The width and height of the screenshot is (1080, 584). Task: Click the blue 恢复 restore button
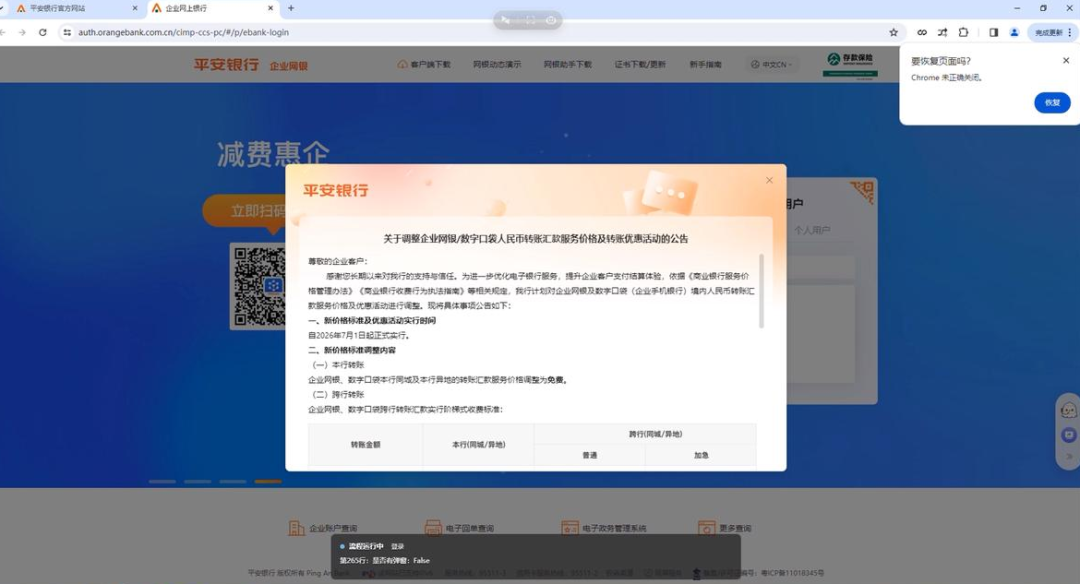pyautogui.click(x=1052, y=103)
